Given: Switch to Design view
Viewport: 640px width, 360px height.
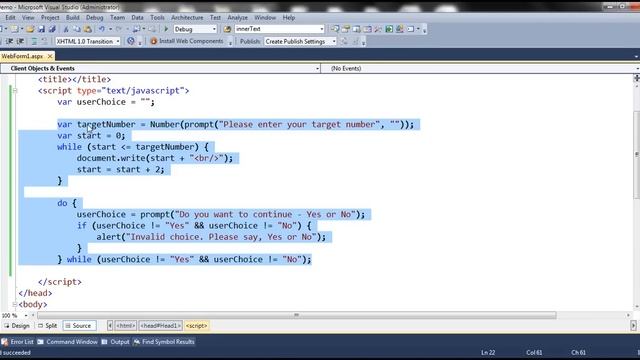Looking at the screenshot, I should click(x=17, y=326).
